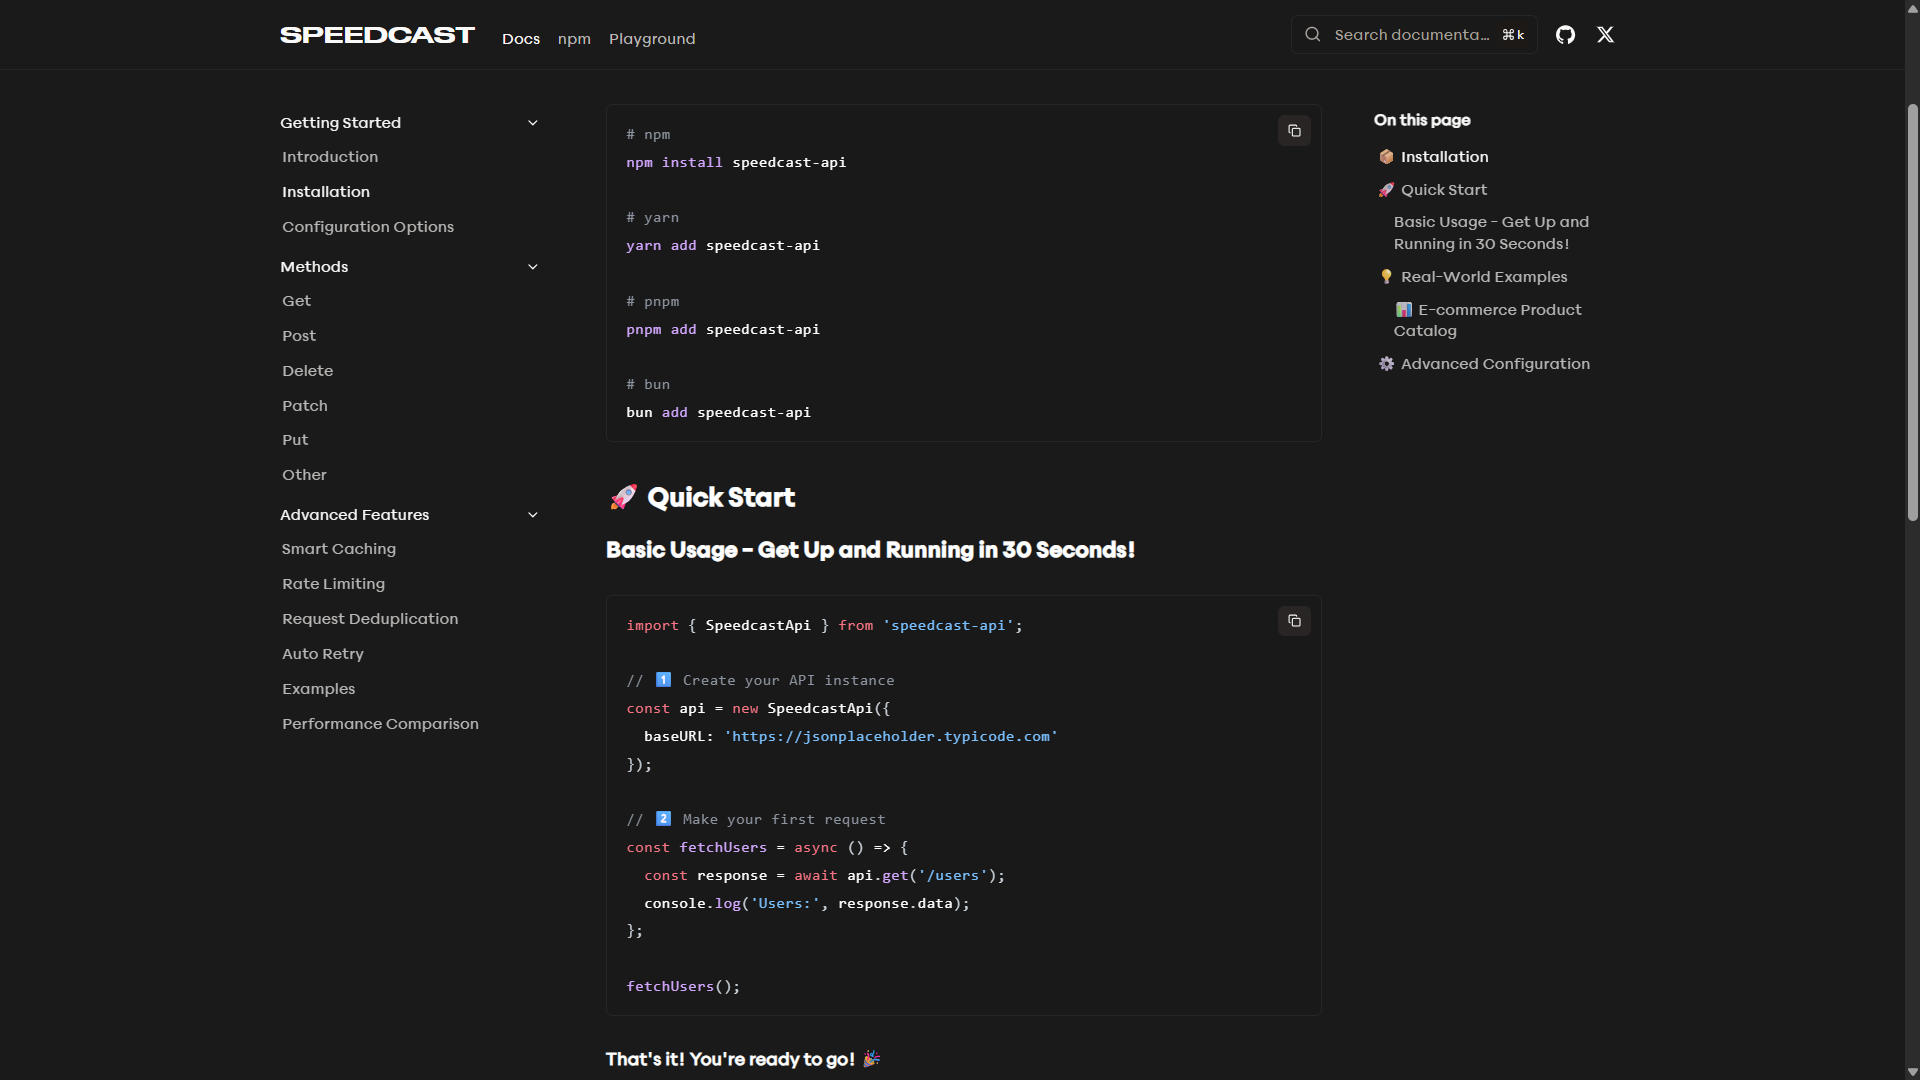Image resolution: width=1920 pixels, height=1080 pixels.
Task: Click the Speedcast logo
Action: tap(377, 35)
